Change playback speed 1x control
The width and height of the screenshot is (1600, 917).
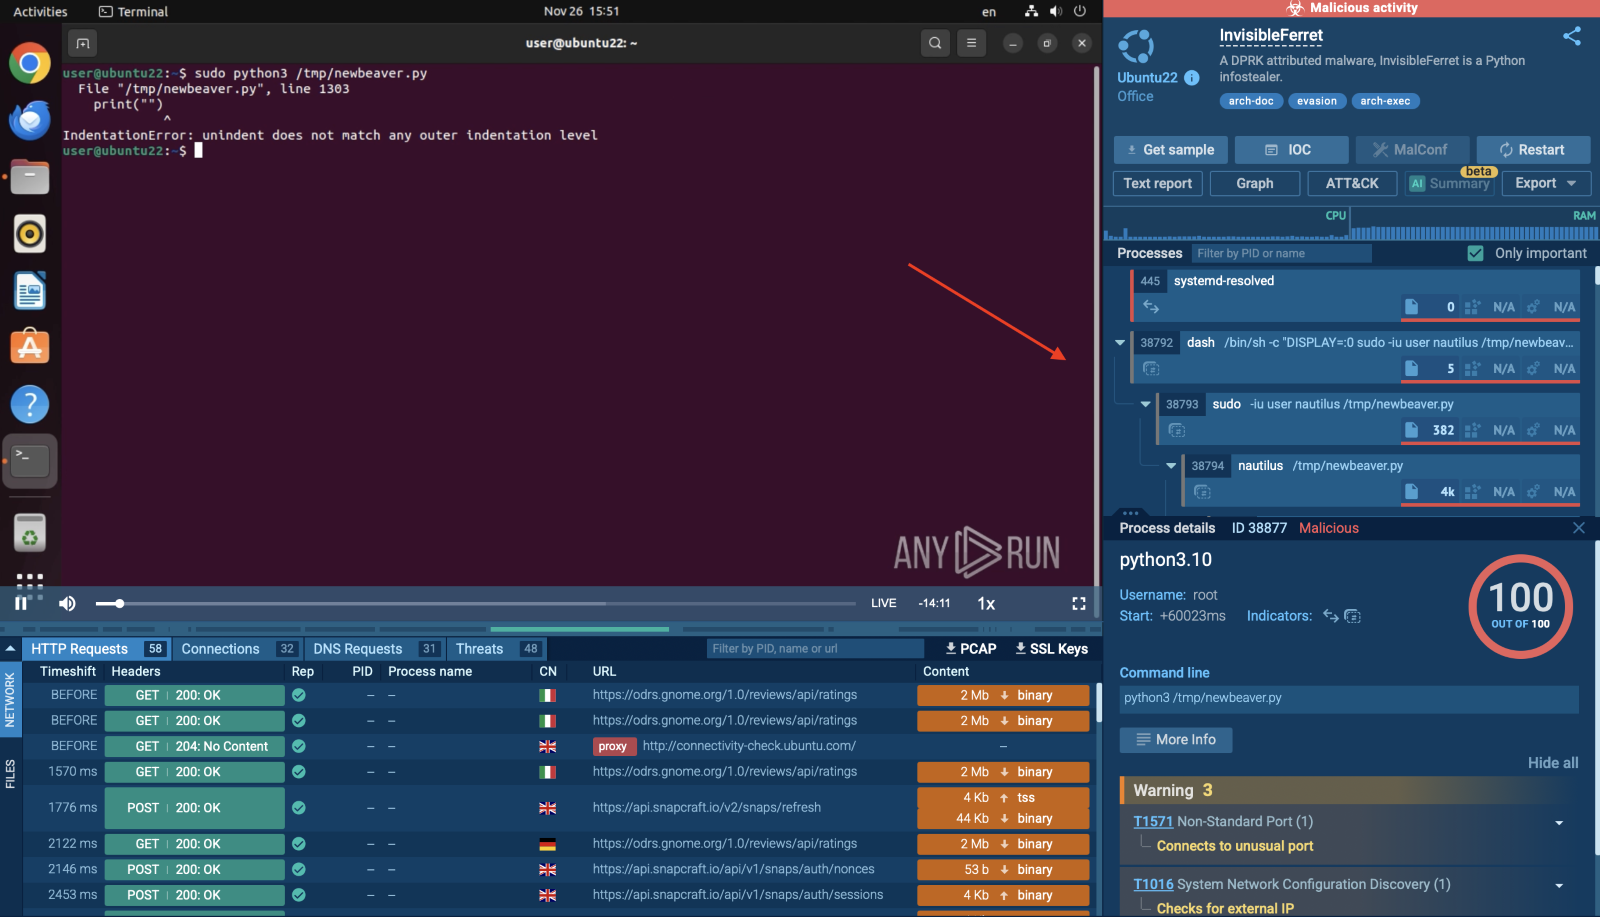coord(986,603)
